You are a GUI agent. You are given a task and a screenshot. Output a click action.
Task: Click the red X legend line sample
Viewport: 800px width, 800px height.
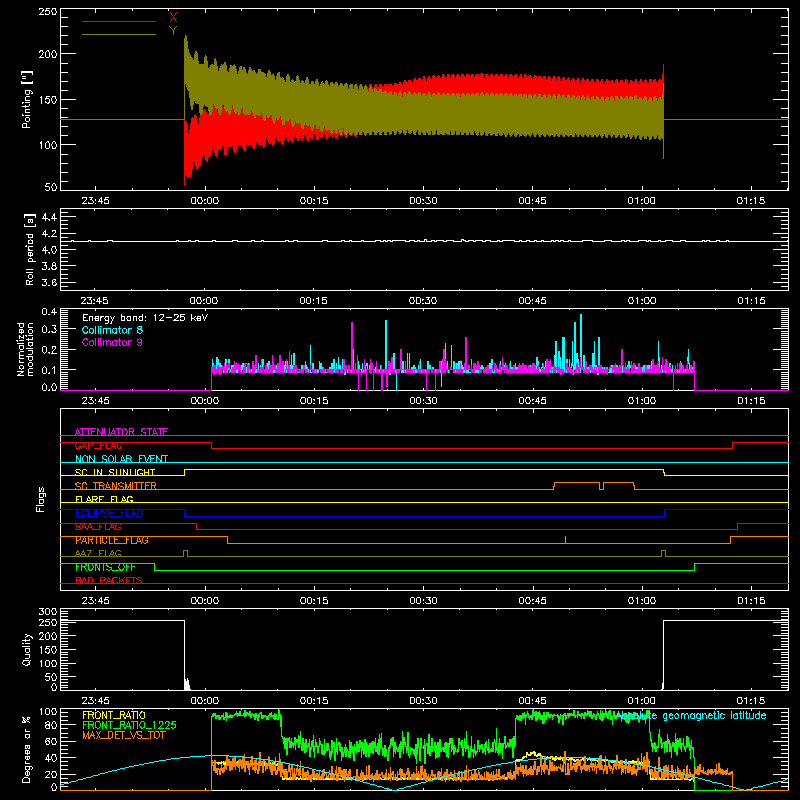pyautogui.click(x=119, y=21)
